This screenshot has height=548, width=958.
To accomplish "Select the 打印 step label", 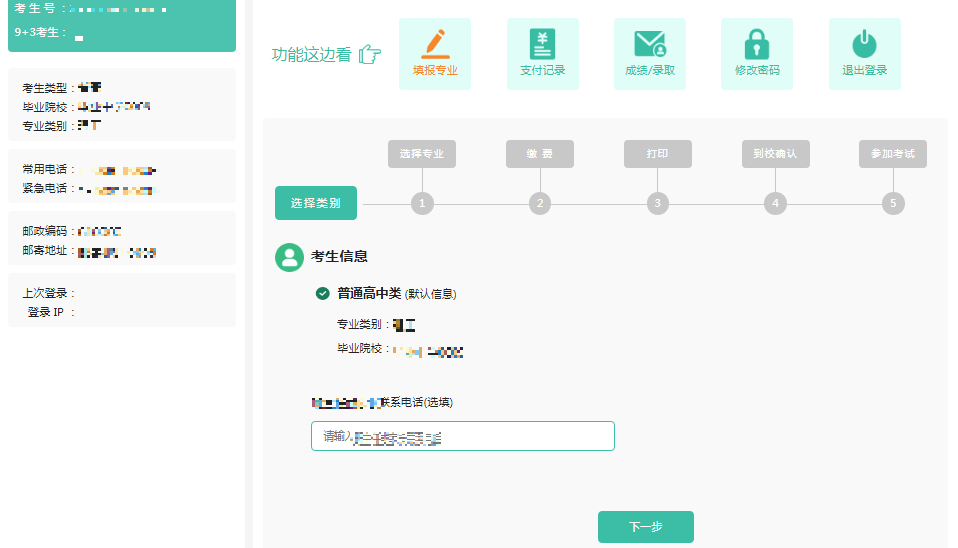I will pyautogui.click(x=657, y=154).
